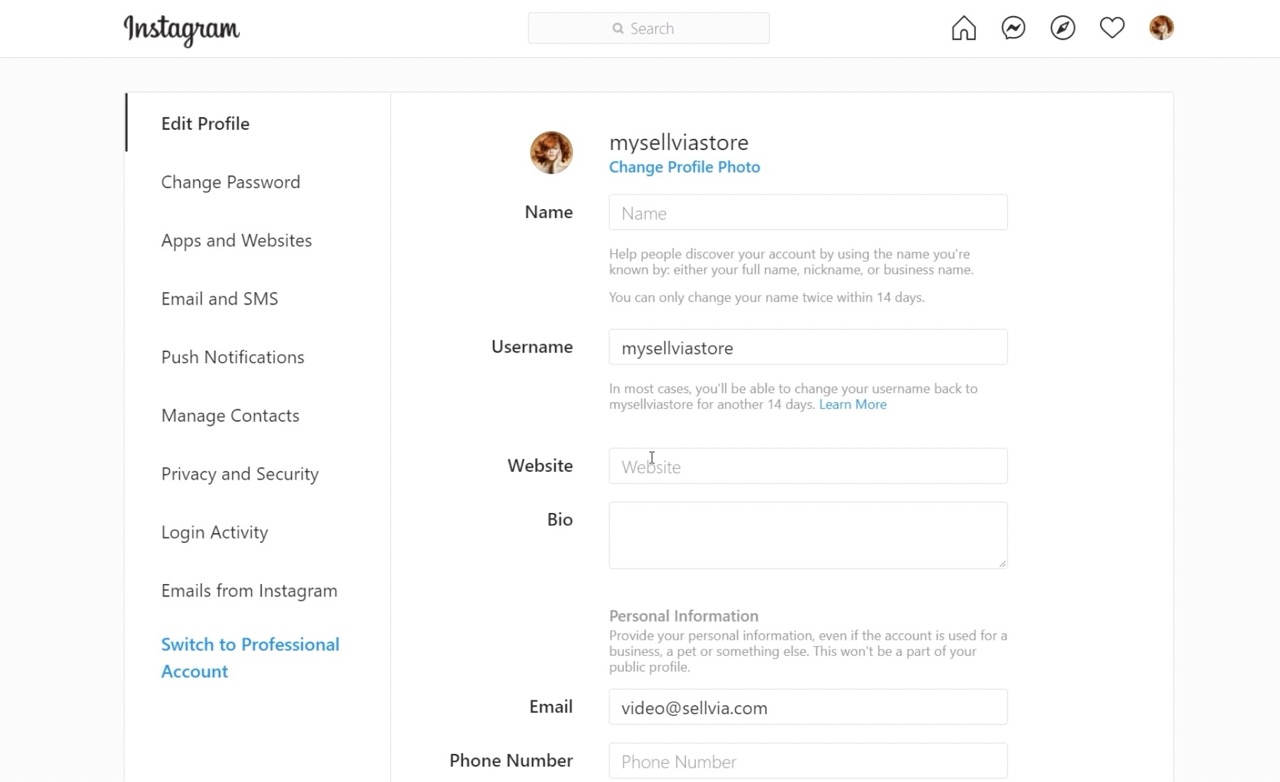The height and width of the screenshot is (782, 1280).
Task: Go to Email and SMS settings
Action: coord(219,298)
